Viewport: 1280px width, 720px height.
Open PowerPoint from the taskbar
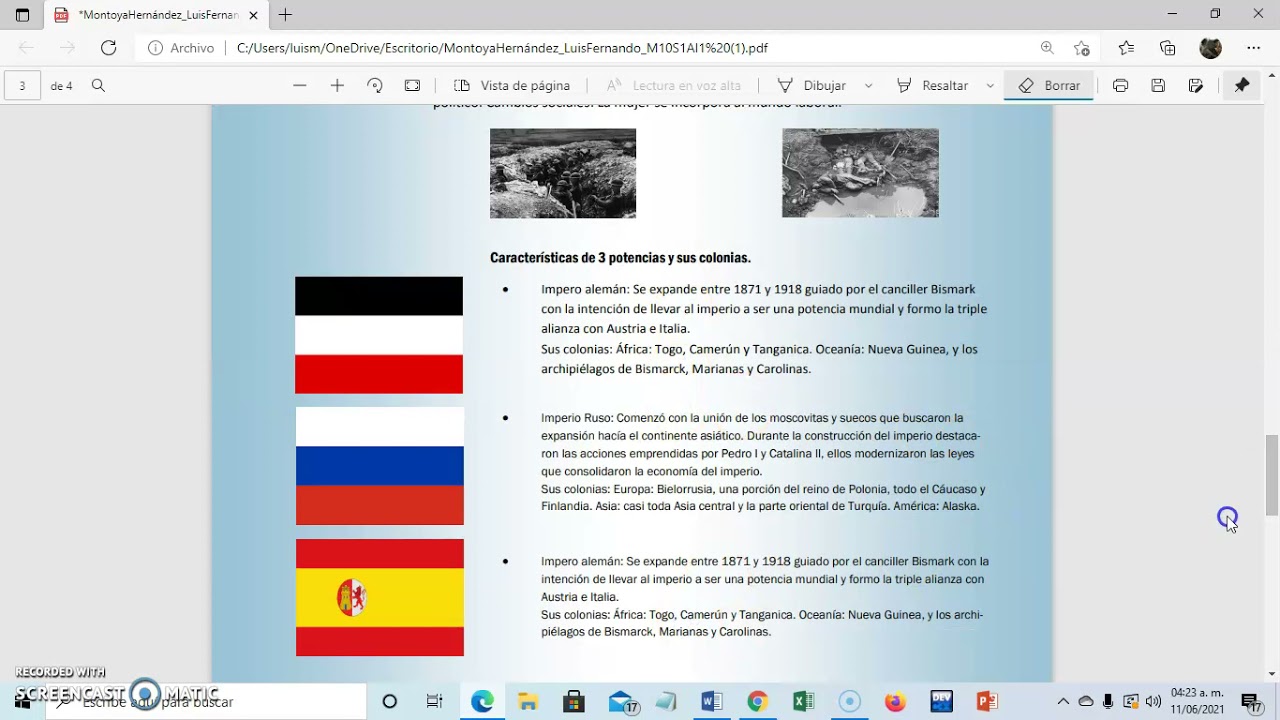point(987,702)
